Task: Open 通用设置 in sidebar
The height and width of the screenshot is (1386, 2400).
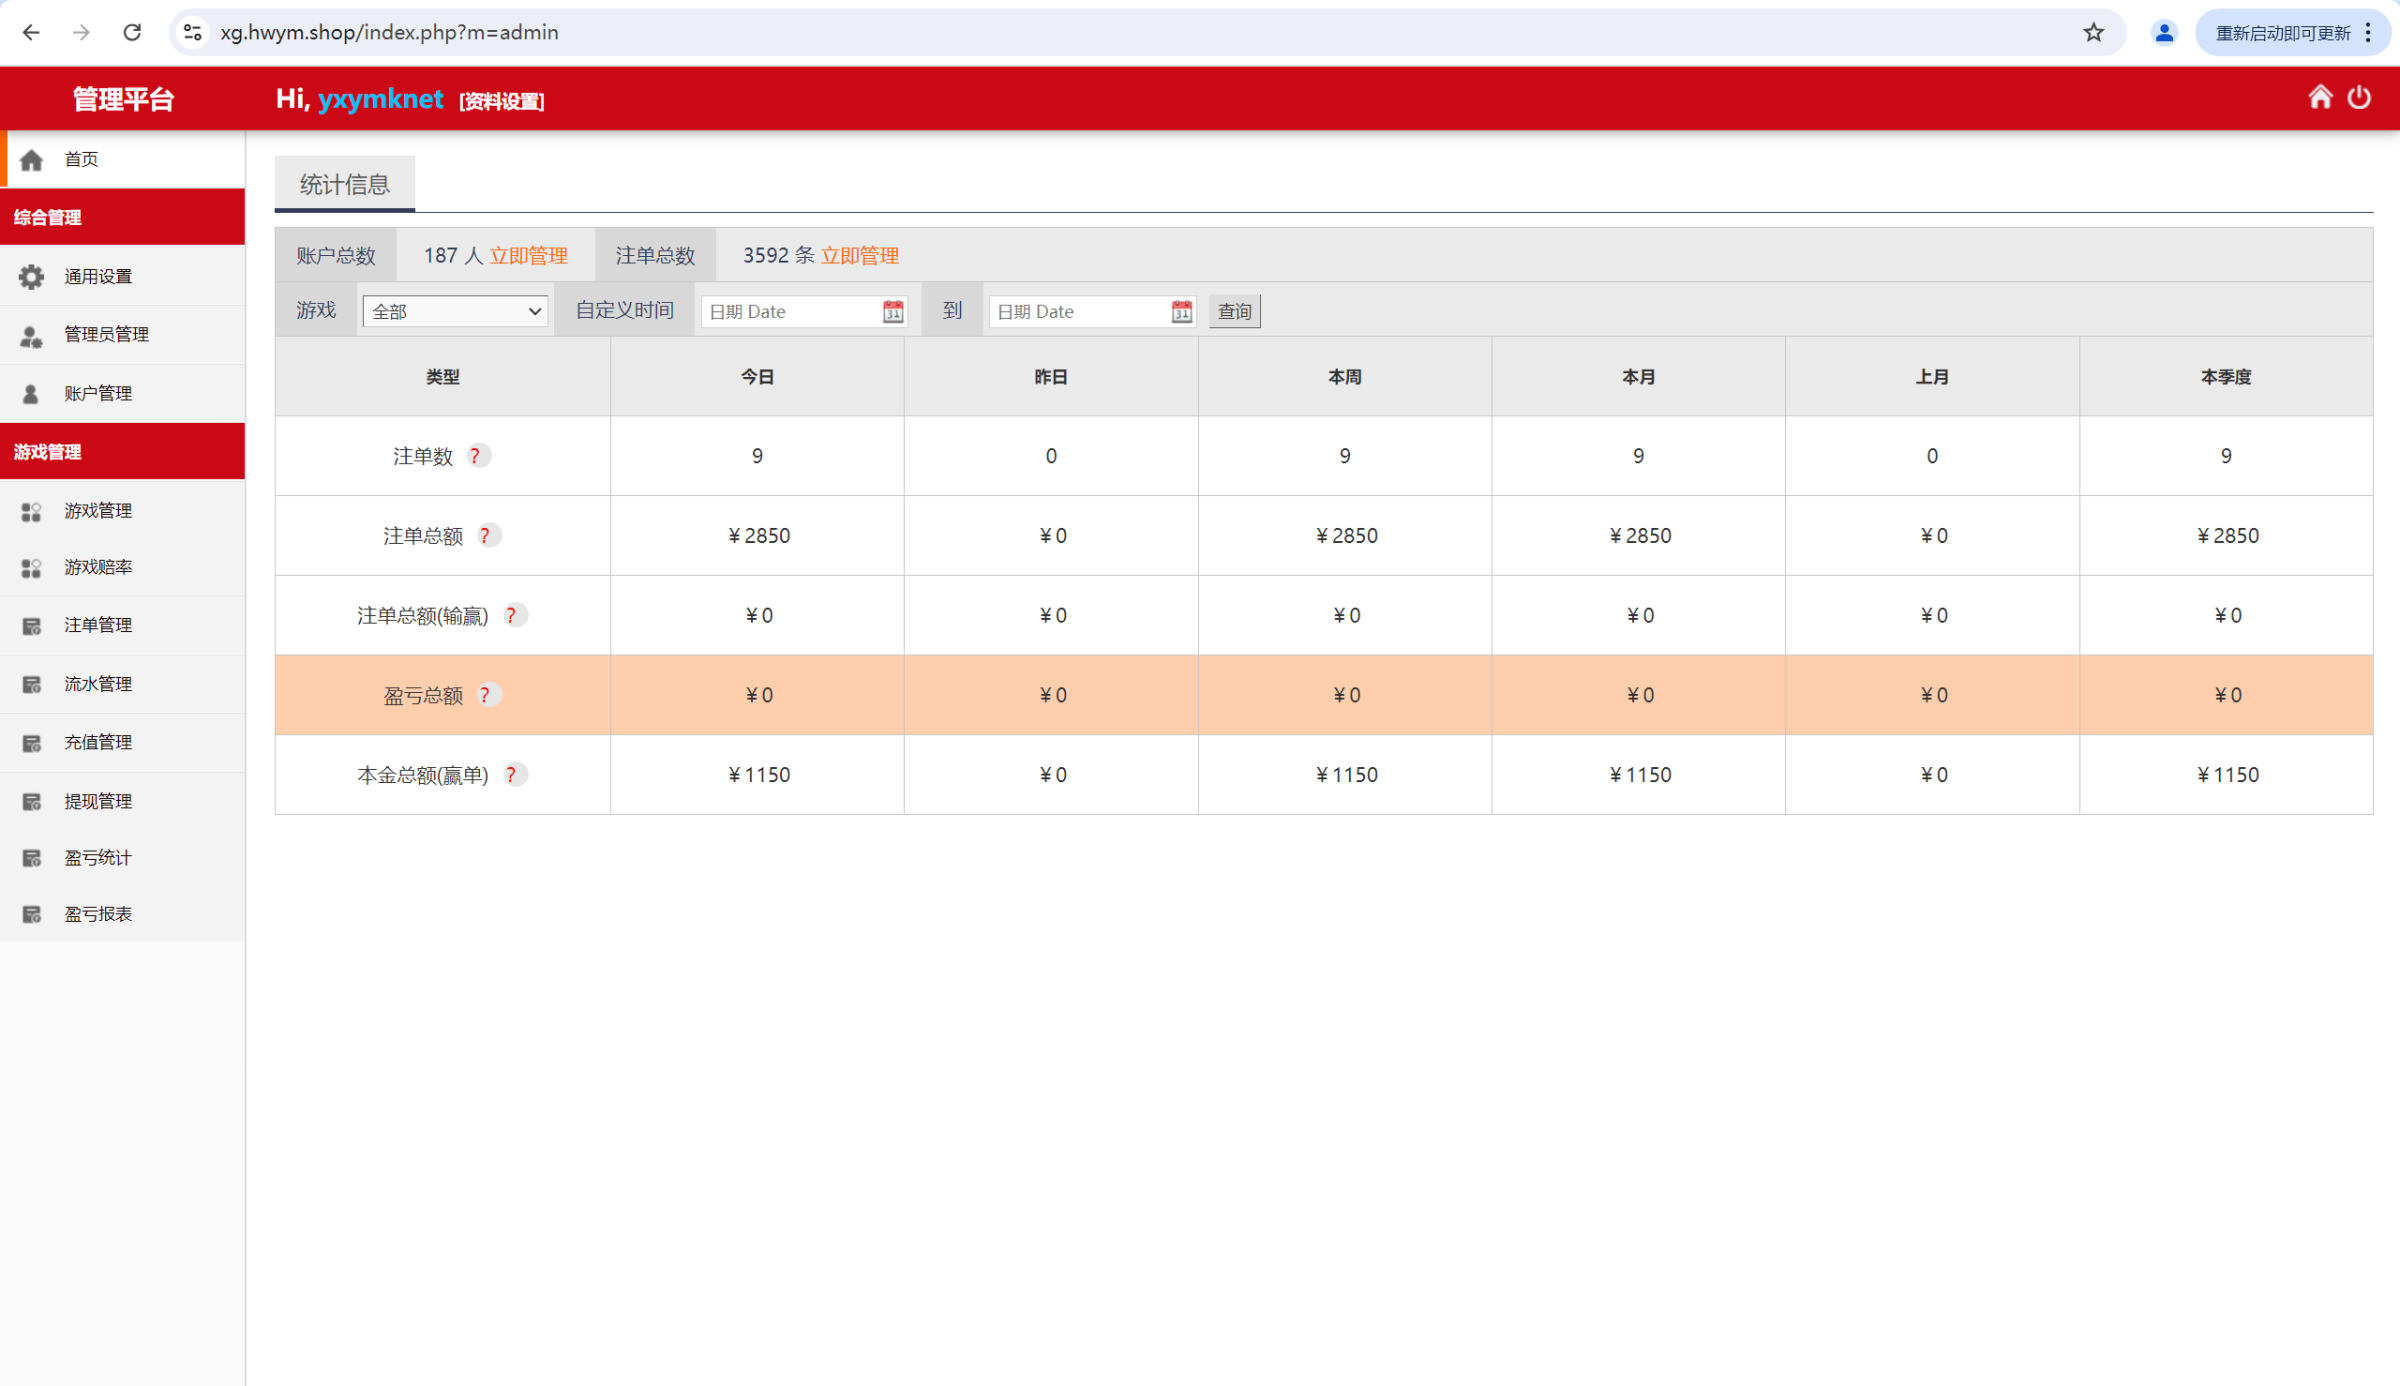Action: (x=98, y=276)
